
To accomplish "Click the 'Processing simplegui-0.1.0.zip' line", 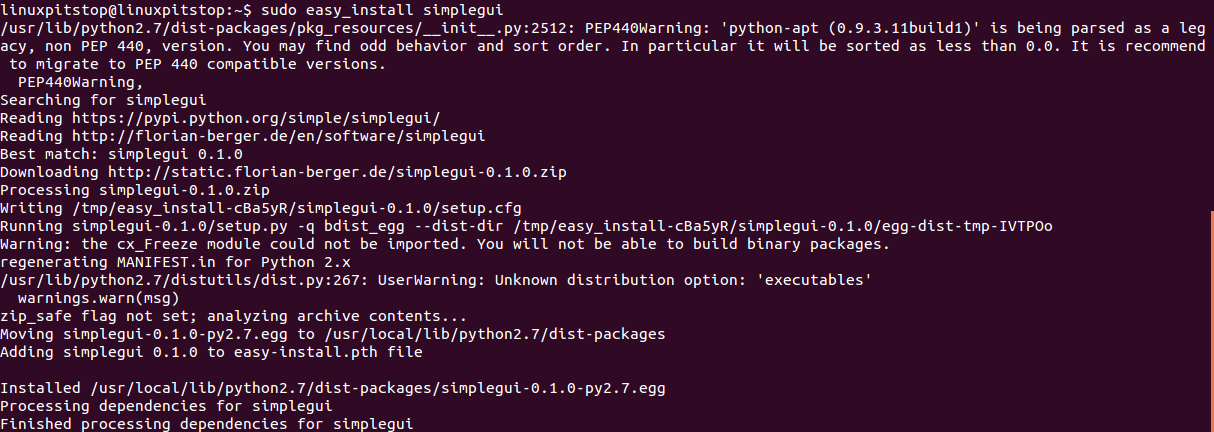I will point(134,189).
